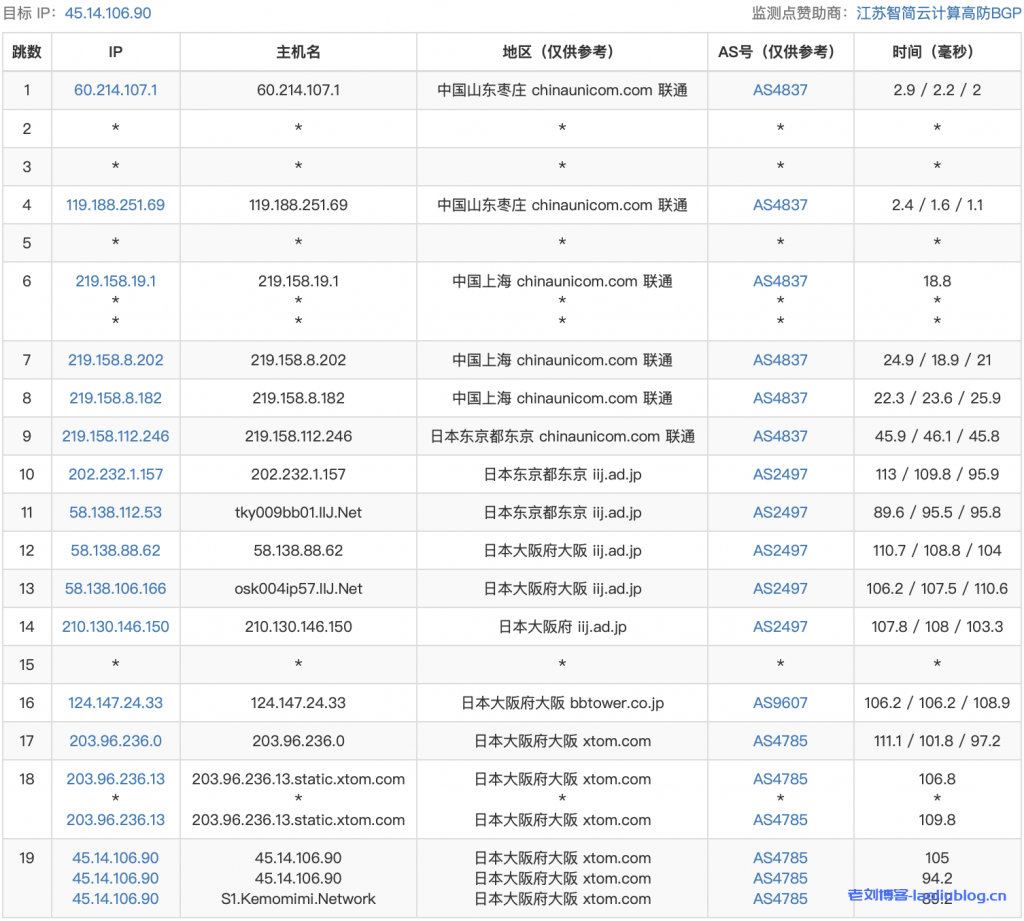Open the 江苏智简云计算高防BGP sponsor link
This screenshot has width=1024, height=921.
[931, 13]
